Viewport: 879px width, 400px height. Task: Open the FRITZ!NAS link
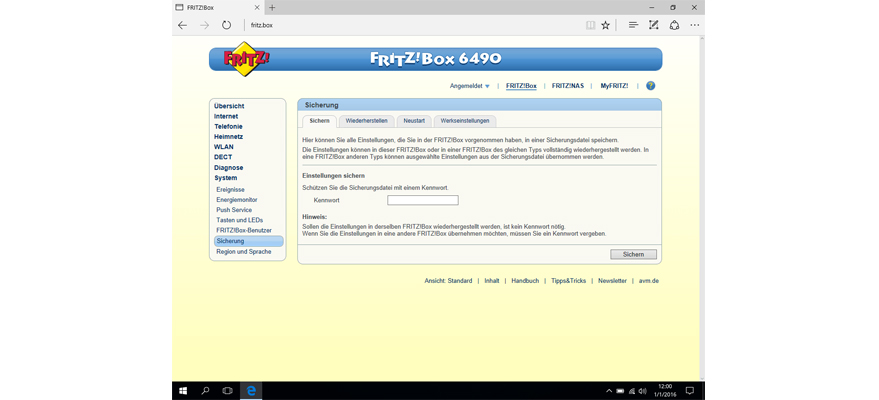click(x=568, y=86)
